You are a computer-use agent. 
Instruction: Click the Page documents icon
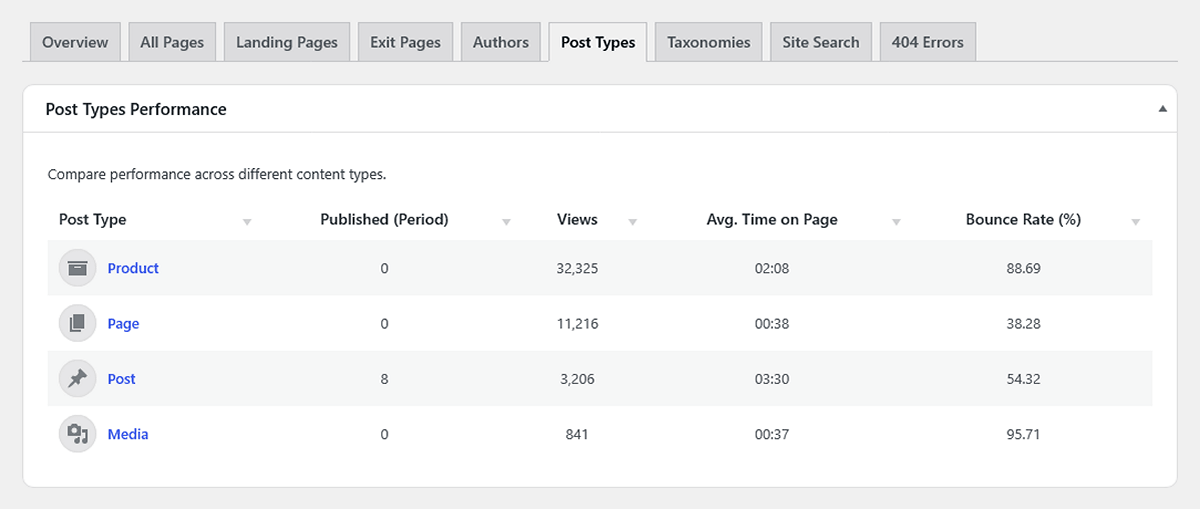pos(77,324)
